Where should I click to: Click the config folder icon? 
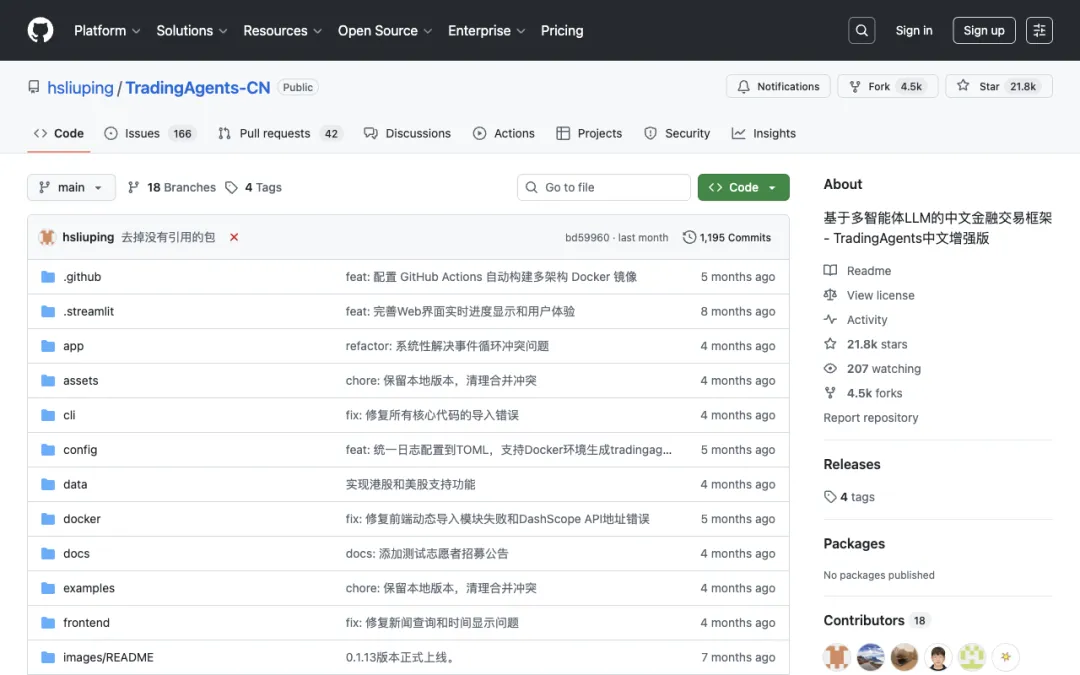click(48, 450)
